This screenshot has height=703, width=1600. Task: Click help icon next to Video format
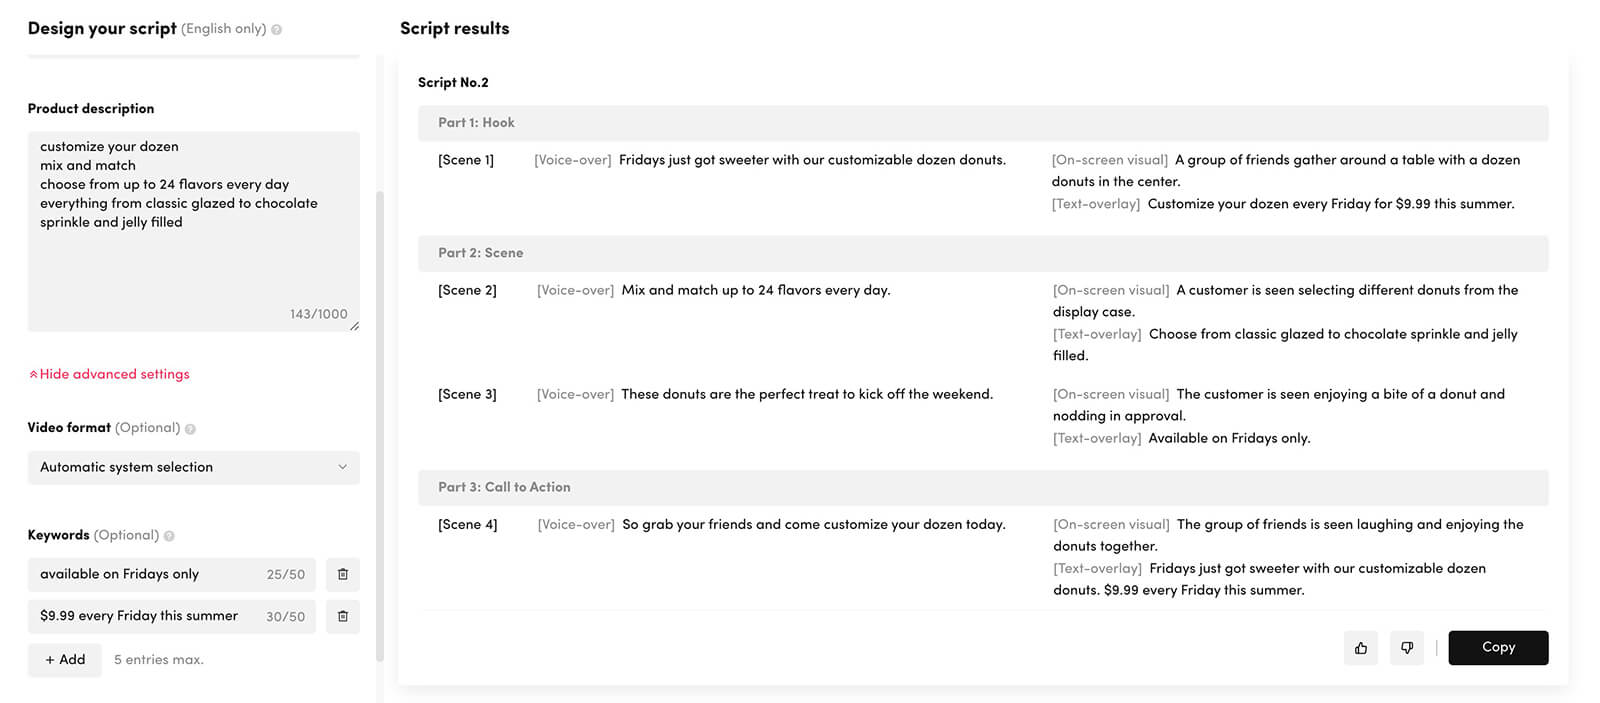[190, 429]
